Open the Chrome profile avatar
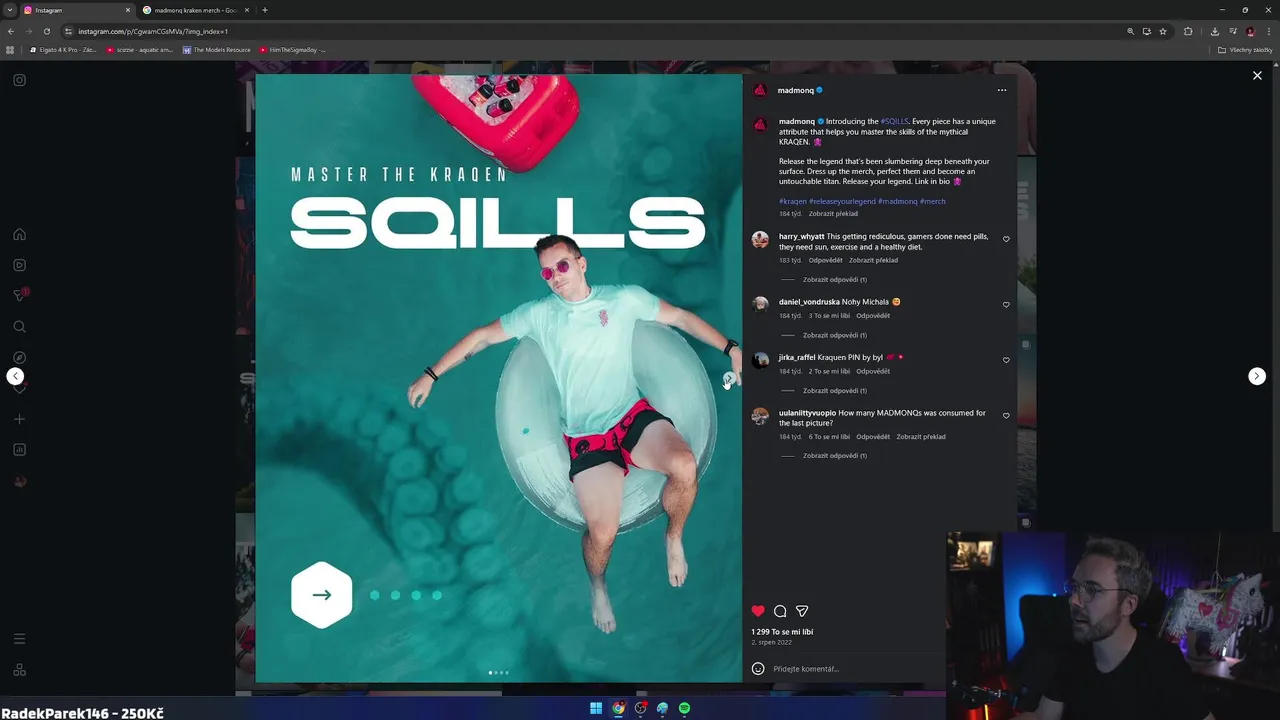Screen dimensions: 1280x720 (1250, 31)
